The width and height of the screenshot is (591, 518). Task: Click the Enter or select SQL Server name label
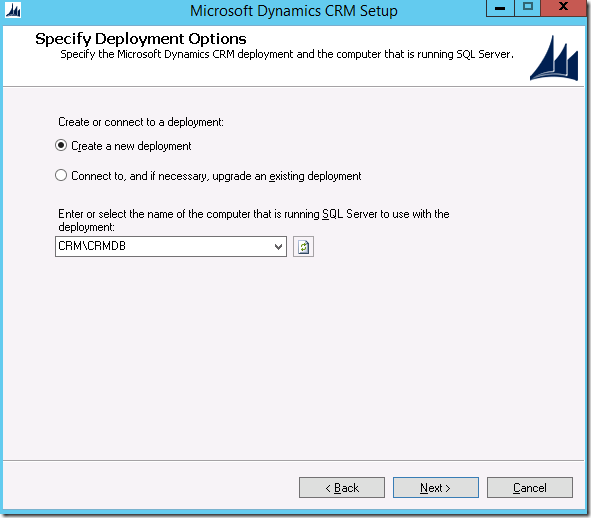[254, 221]
